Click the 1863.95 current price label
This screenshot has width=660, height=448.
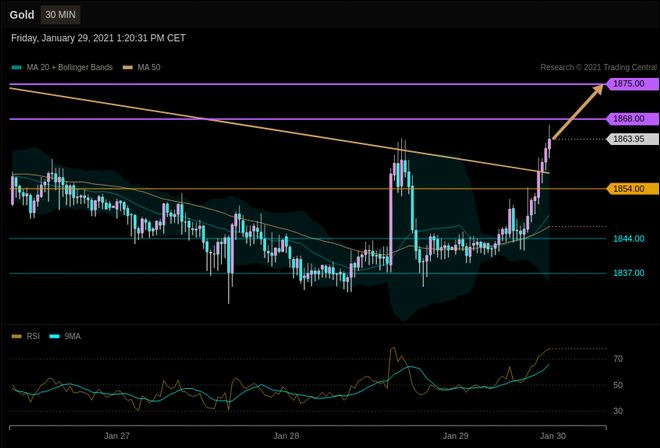pos(632,139)
